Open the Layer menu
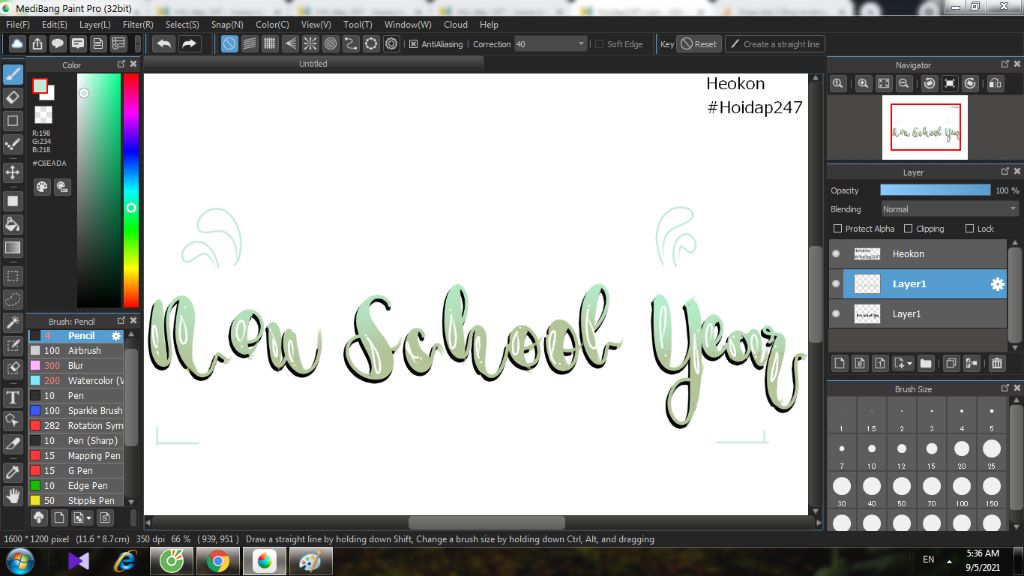 coord(95,25)
